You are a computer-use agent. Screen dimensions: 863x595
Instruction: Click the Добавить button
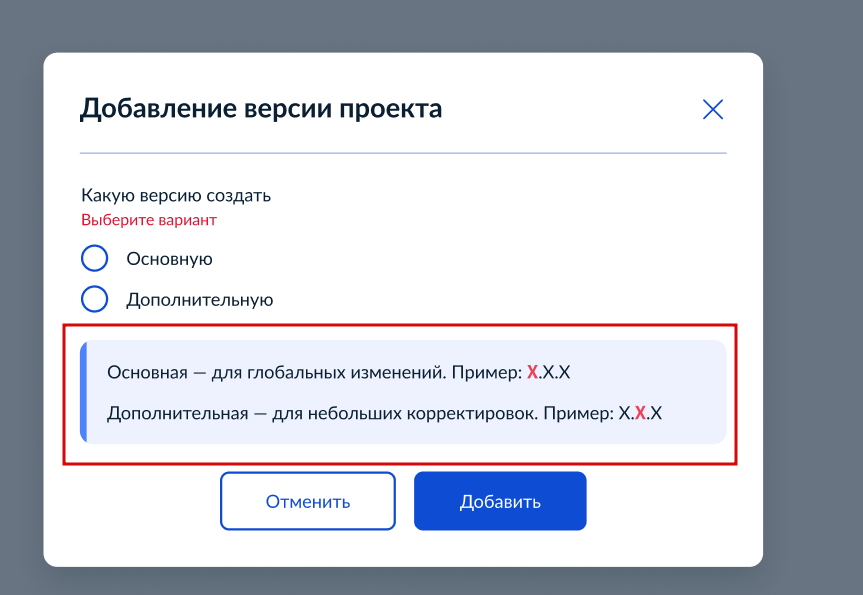(500, 501)
